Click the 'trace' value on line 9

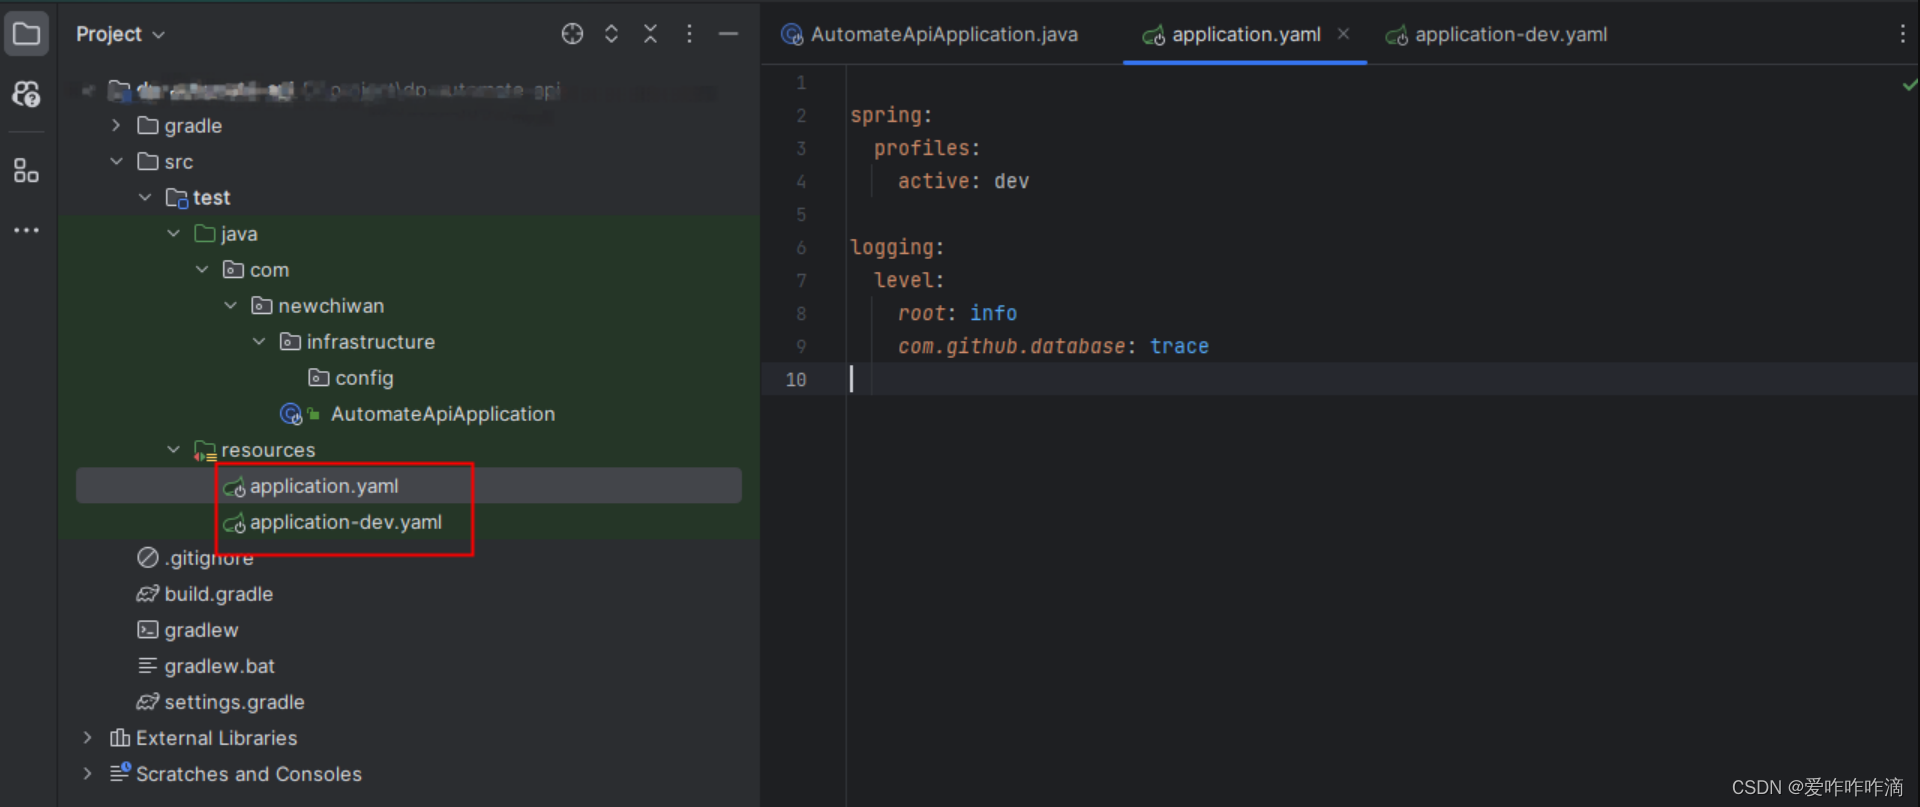click(x=1179, y=346)
